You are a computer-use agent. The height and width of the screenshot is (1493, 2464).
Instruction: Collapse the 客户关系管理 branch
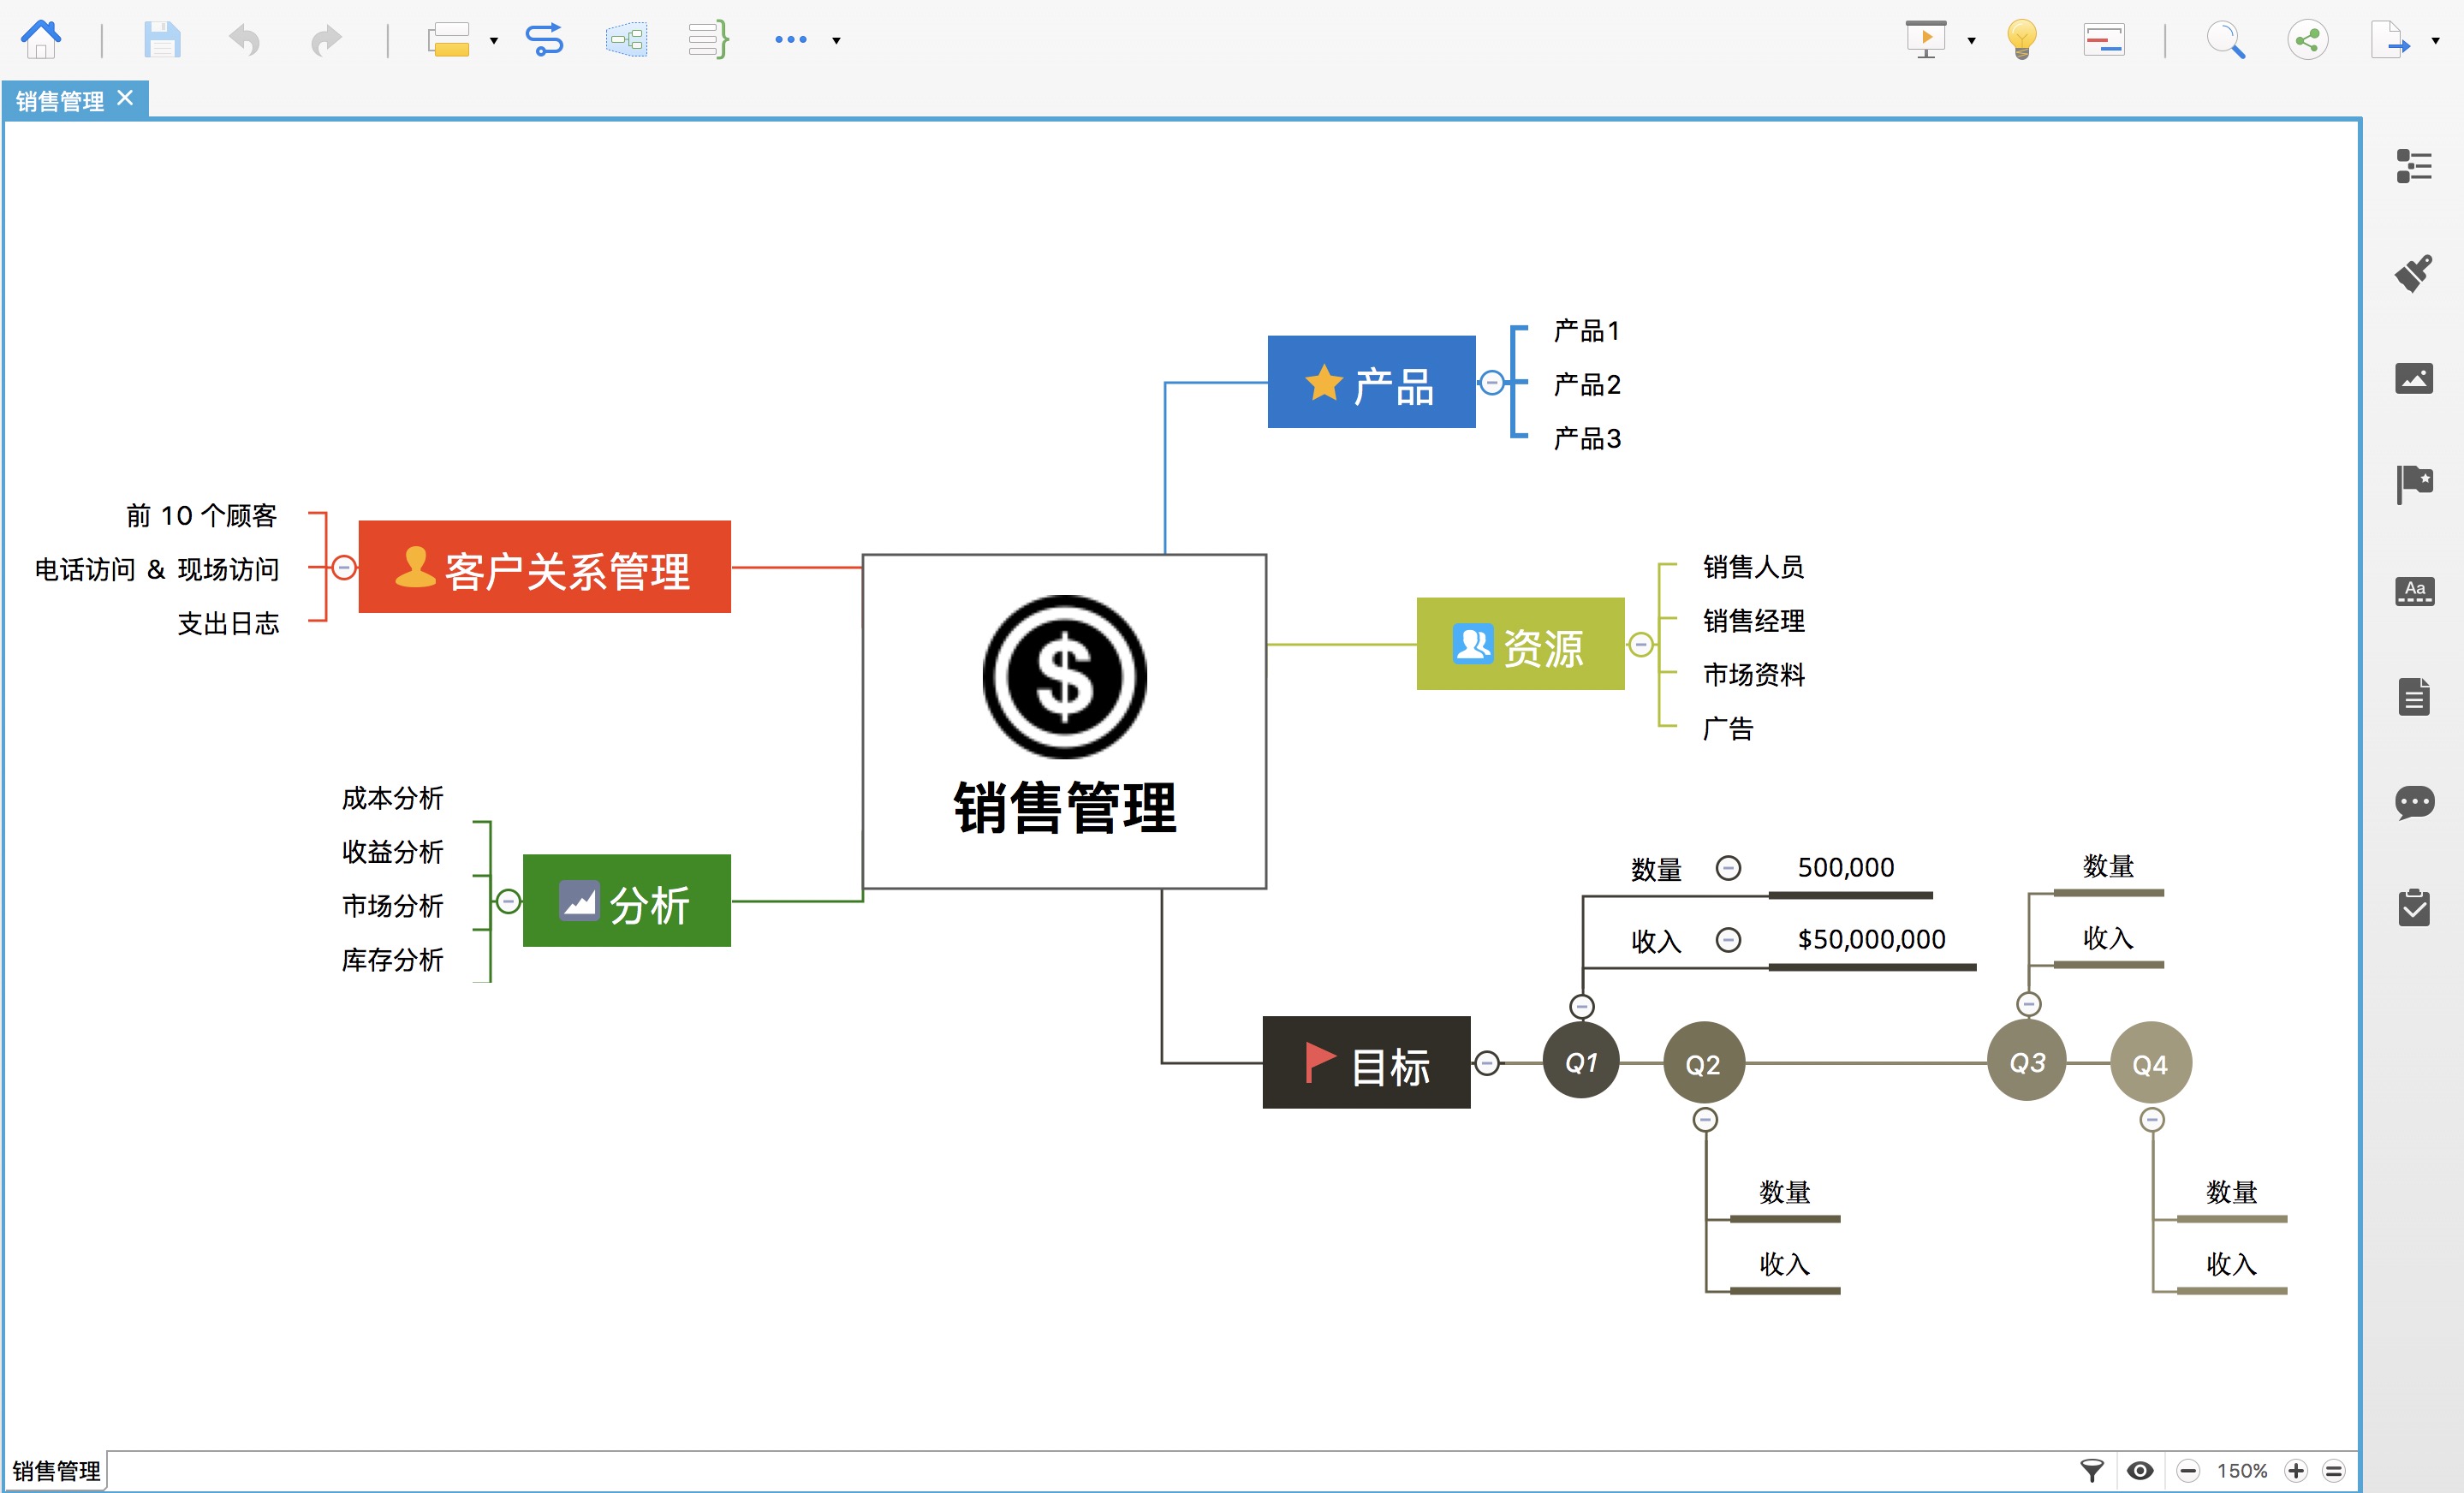pos(343,567)
